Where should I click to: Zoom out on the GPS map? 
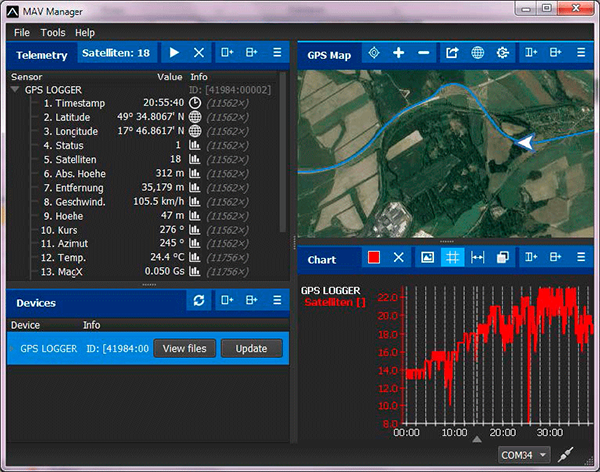[x=424, y=53]
